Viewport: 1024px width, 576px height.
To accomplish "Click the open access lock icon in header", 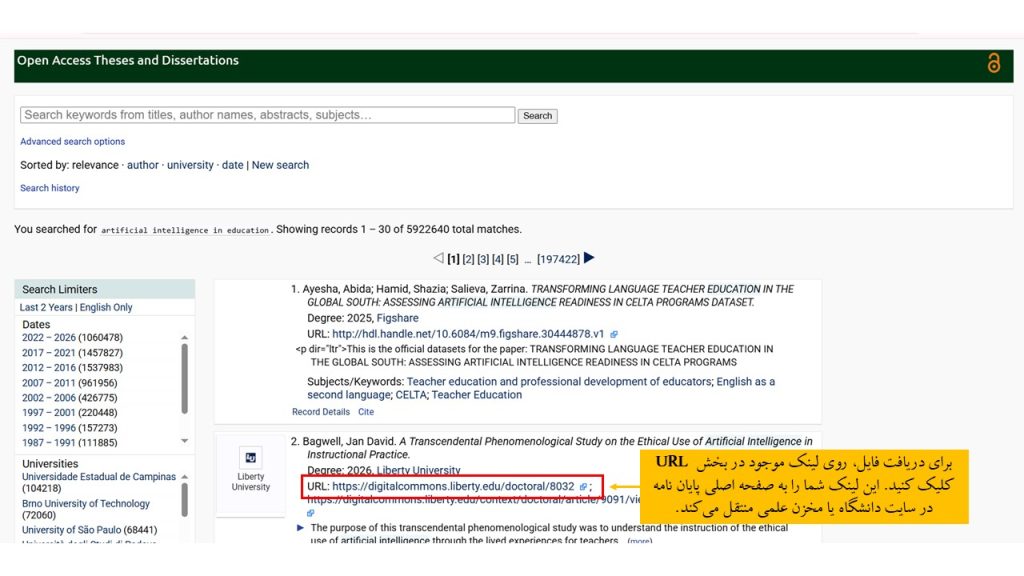I will click(x=993, y=63).
